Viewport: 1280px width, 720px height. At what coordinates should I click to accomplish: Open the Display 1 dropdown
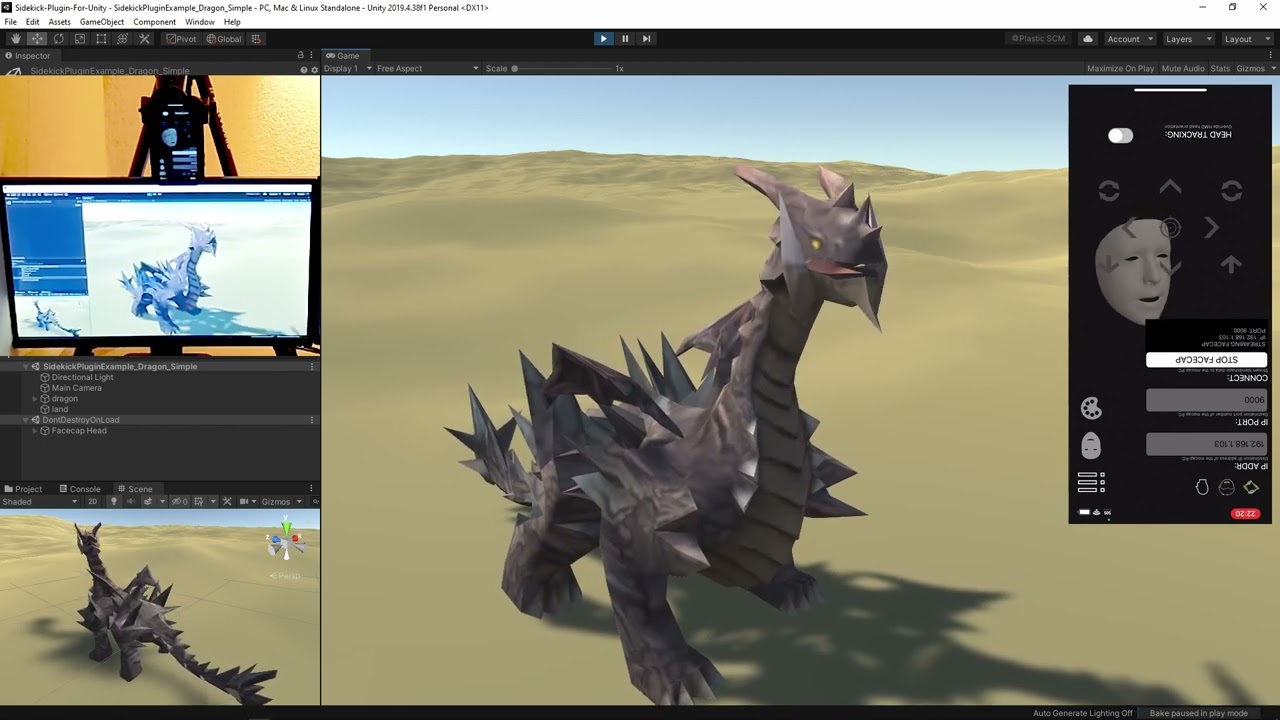coord(348,69)
